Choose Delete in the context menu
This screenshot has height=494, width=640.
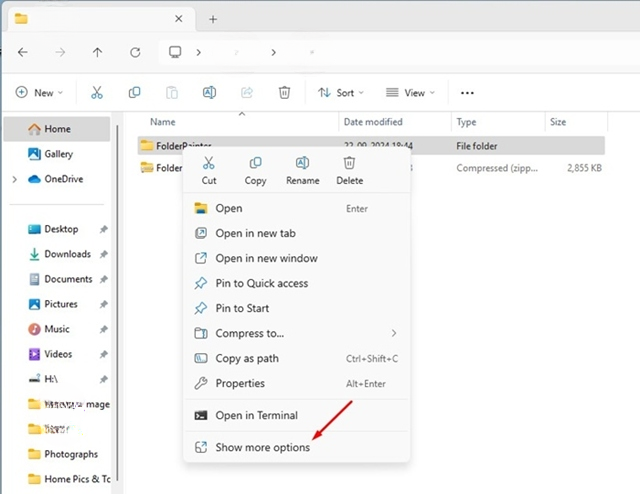(x=349, y=171)
